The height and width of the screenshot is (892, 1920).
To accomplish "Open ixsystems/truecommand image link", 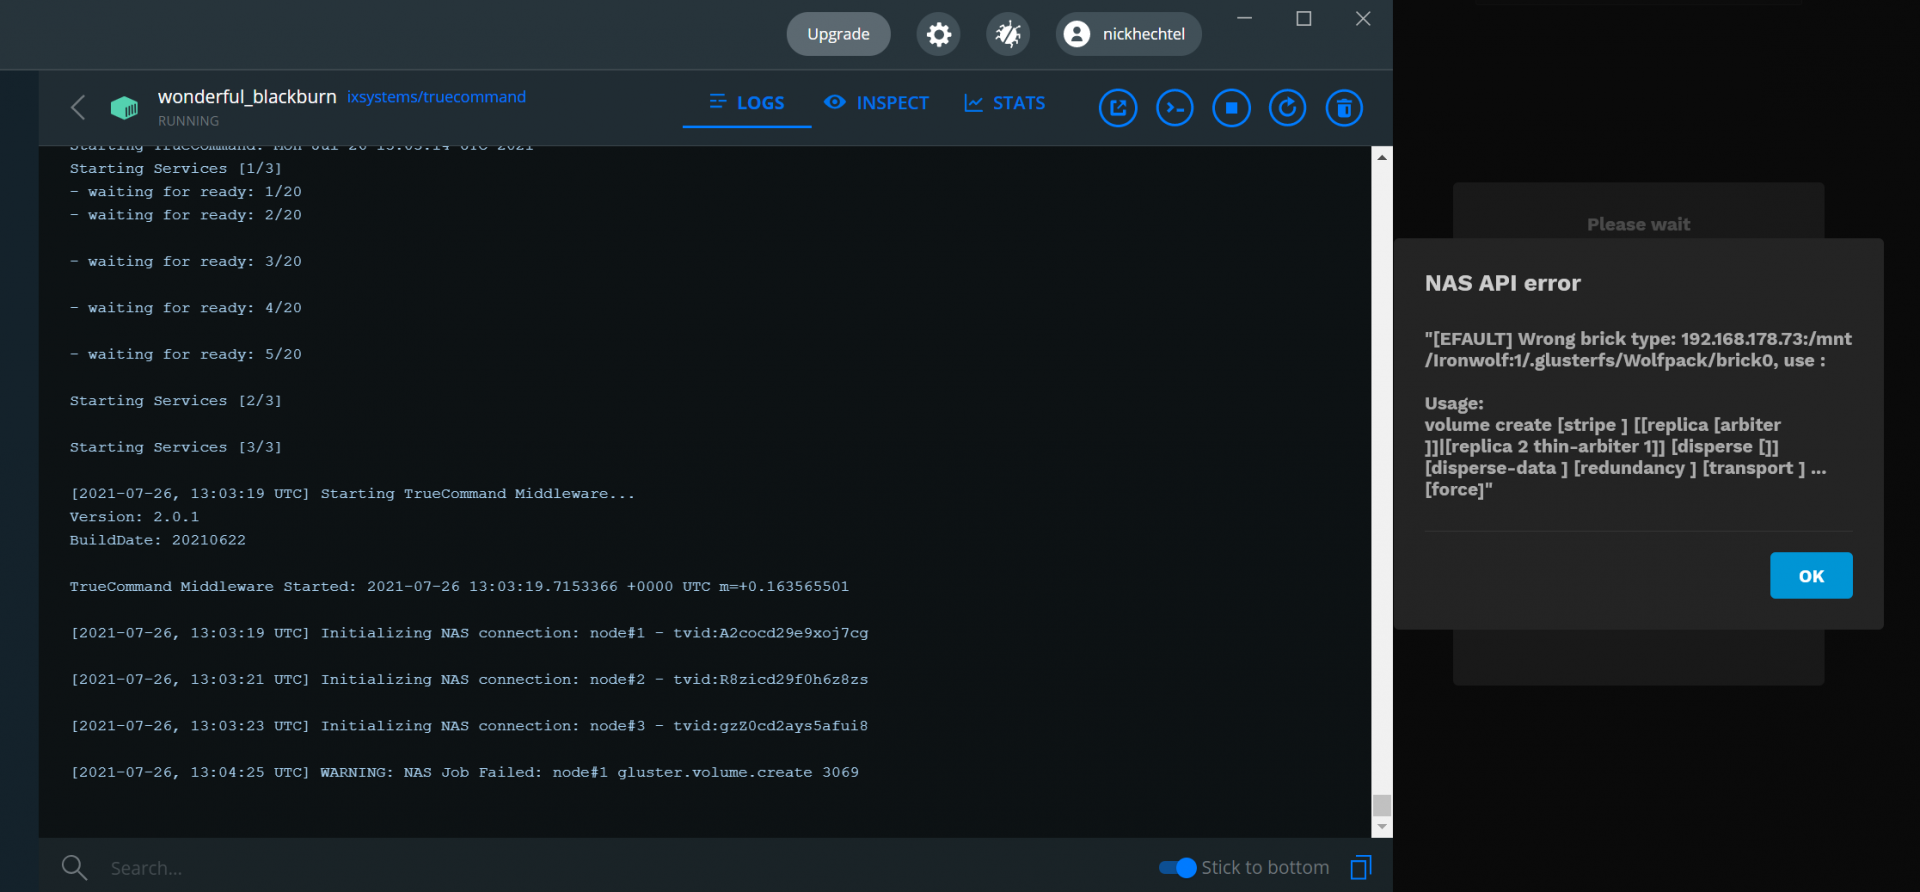I will (436, 97).
